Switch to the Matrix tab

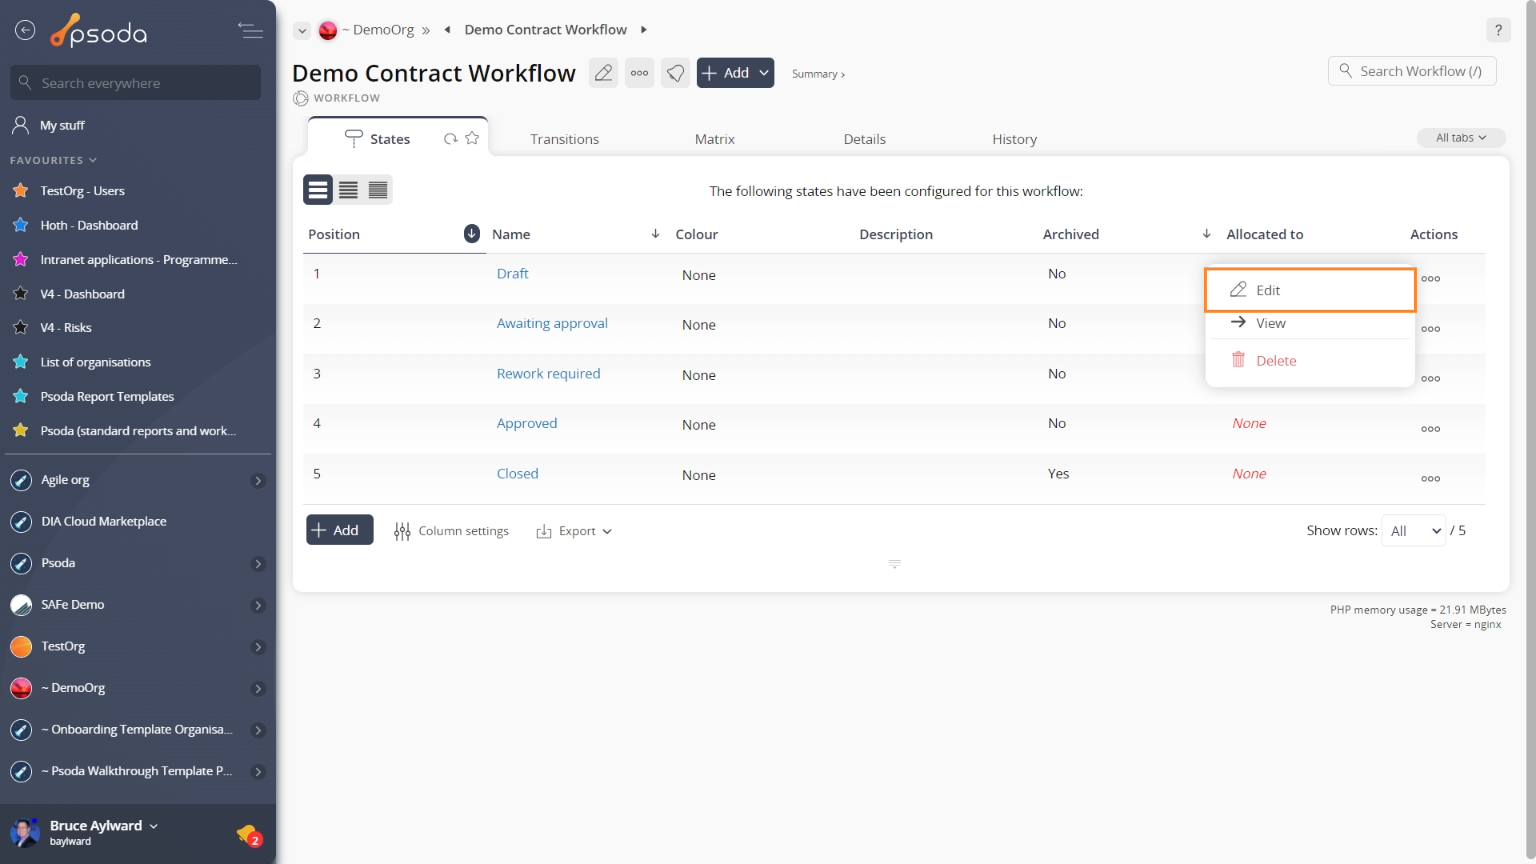tap(715, 139)
